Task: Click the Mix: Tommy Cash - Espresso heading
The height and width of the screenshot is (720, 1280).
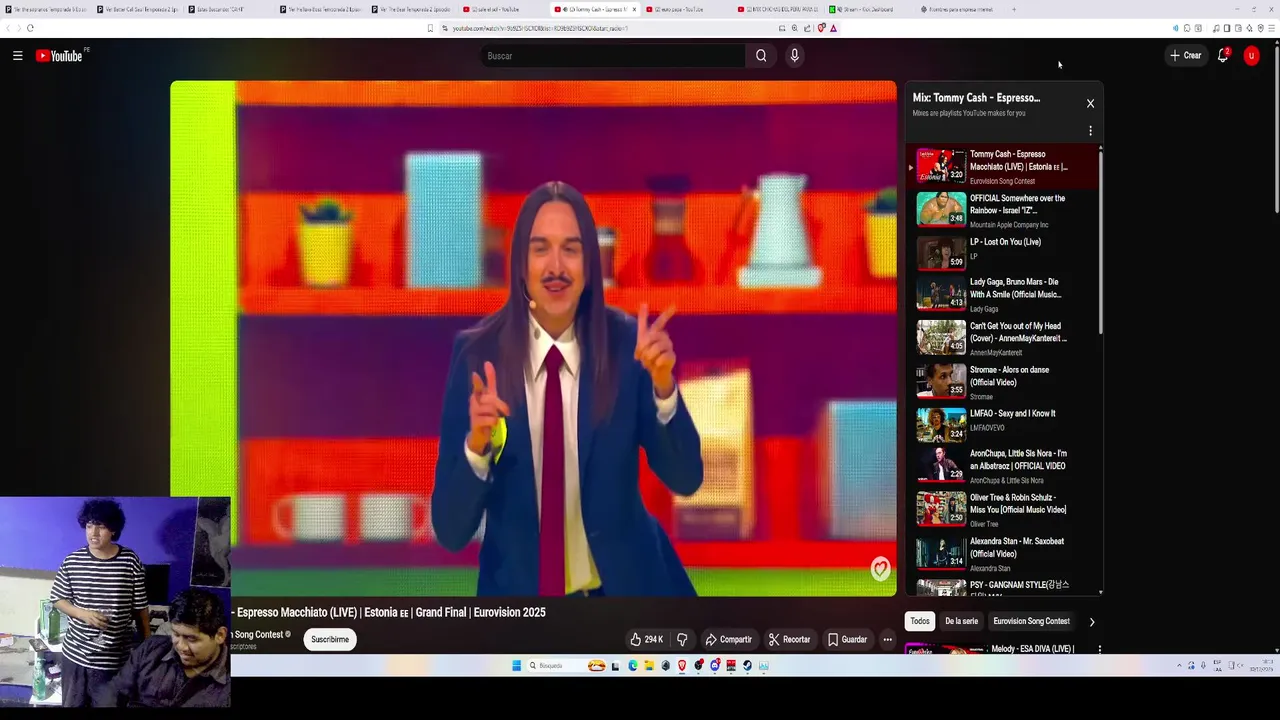Action: click(976, 98)
